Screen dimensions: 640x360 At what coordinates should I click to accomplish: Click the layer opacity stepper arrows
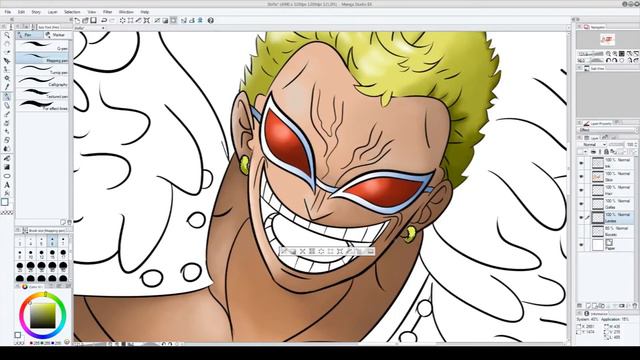point(636,144)
